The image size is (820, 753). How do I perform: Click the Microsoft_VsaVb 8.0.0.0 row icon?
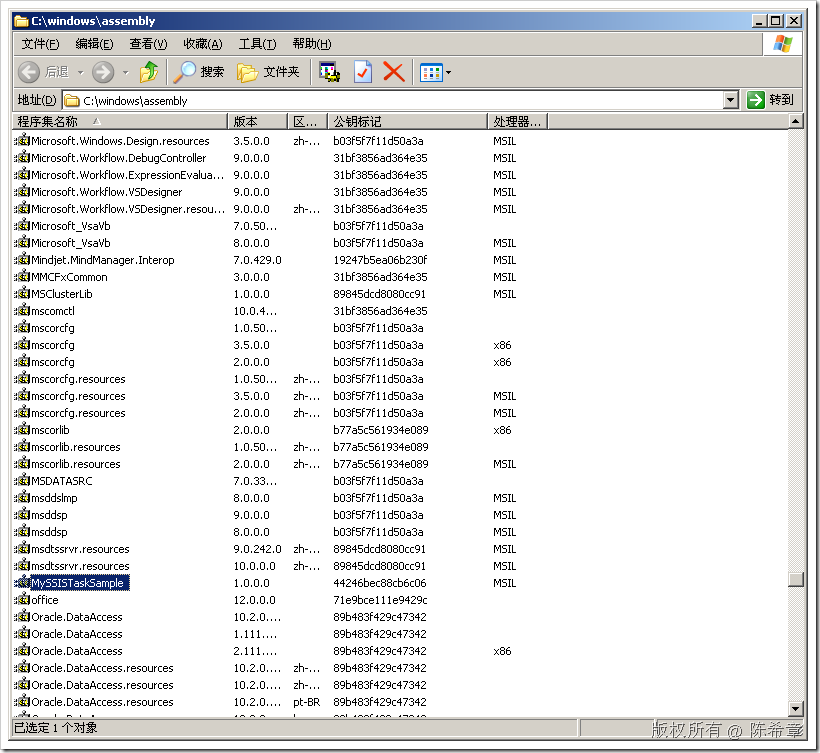(22, 242)
